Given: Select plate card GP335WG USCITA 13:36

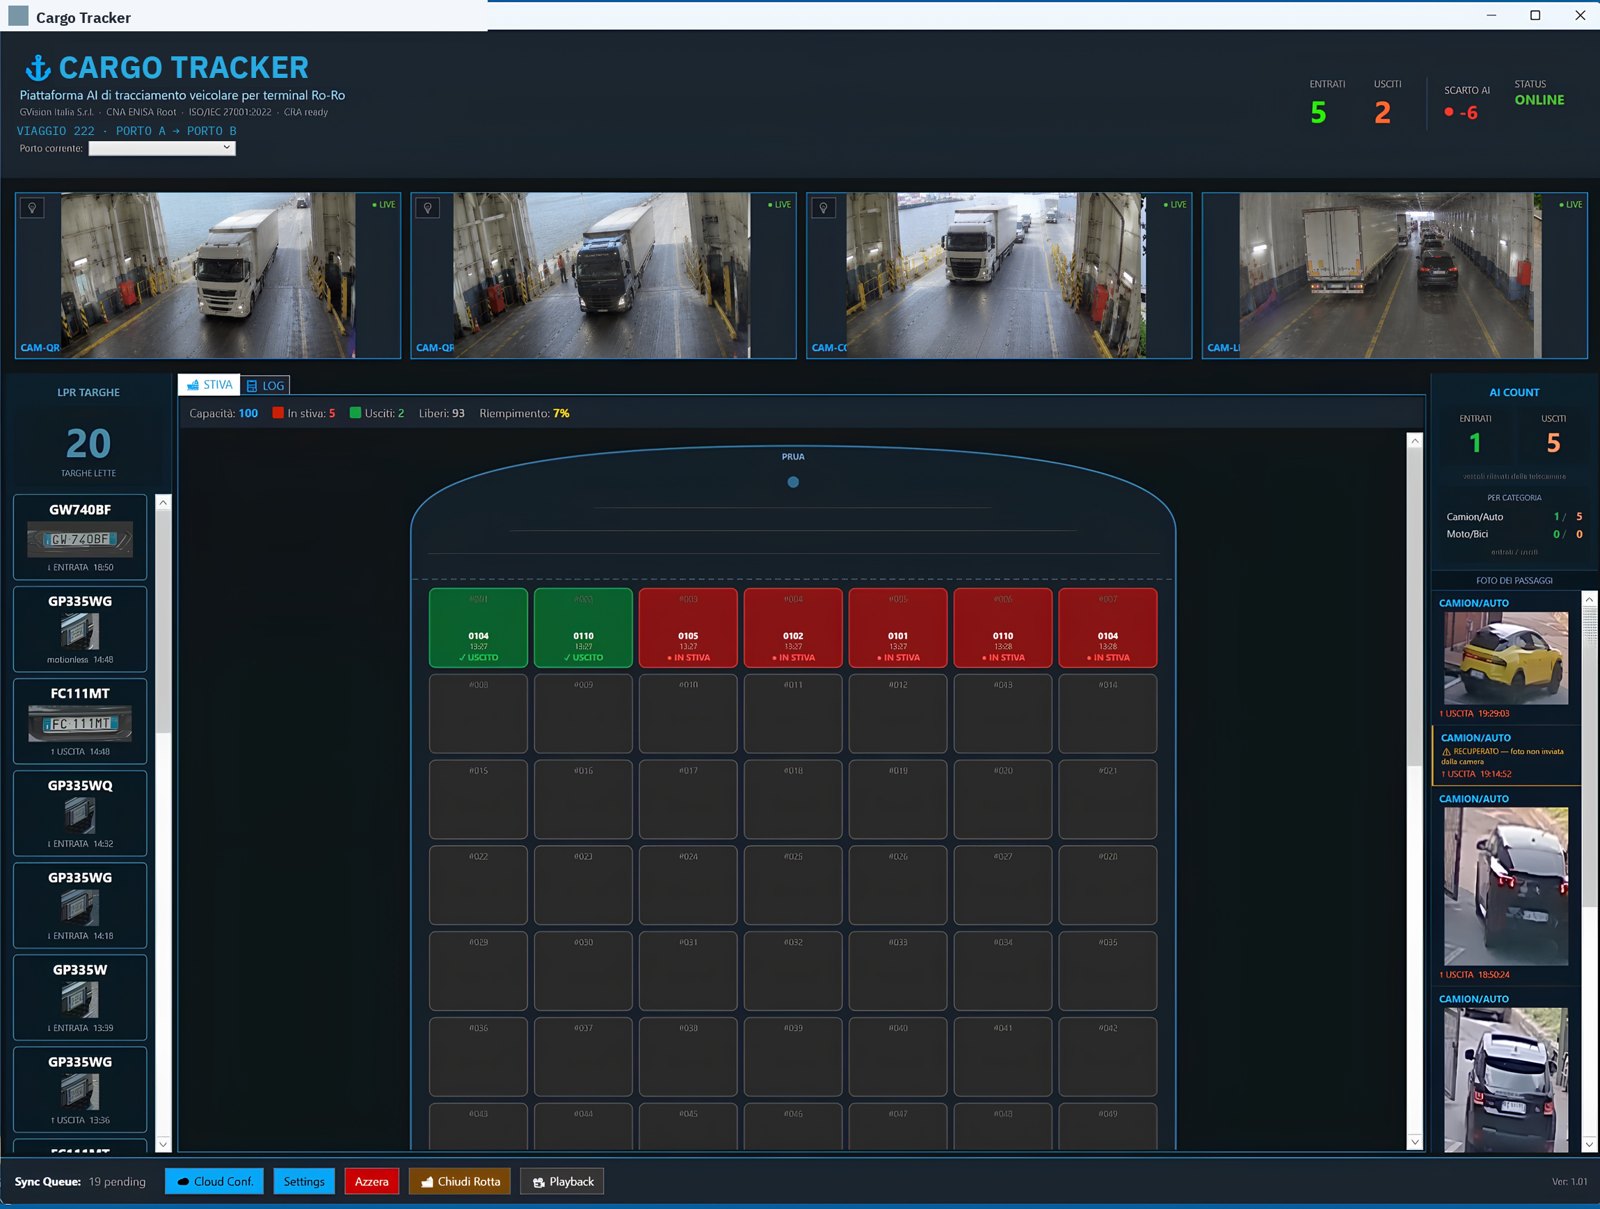Looking at the screenshot, I should 80,1089.
